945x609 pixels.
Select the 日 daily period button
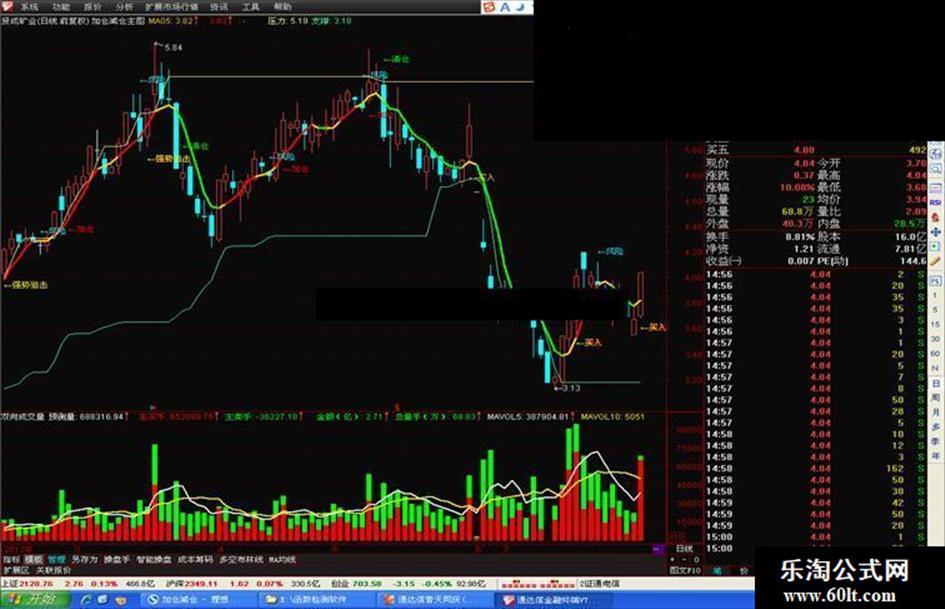(936, 383)
